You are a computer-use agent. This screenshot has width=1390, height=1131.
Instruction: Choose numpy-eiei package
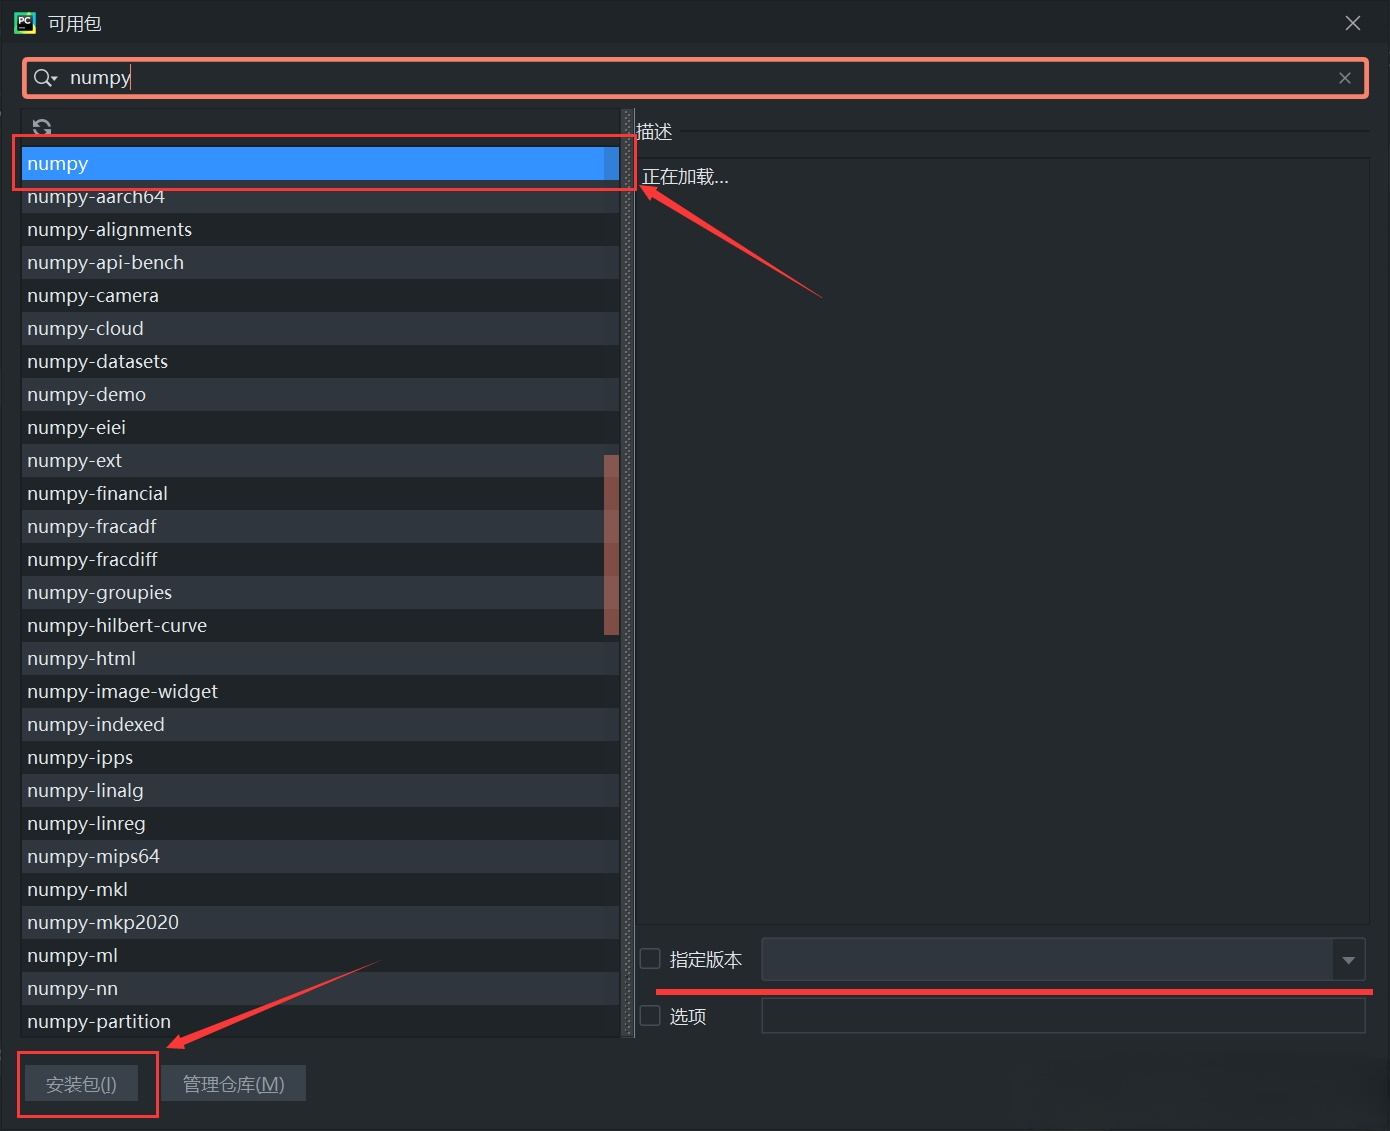tap(320, 428)
